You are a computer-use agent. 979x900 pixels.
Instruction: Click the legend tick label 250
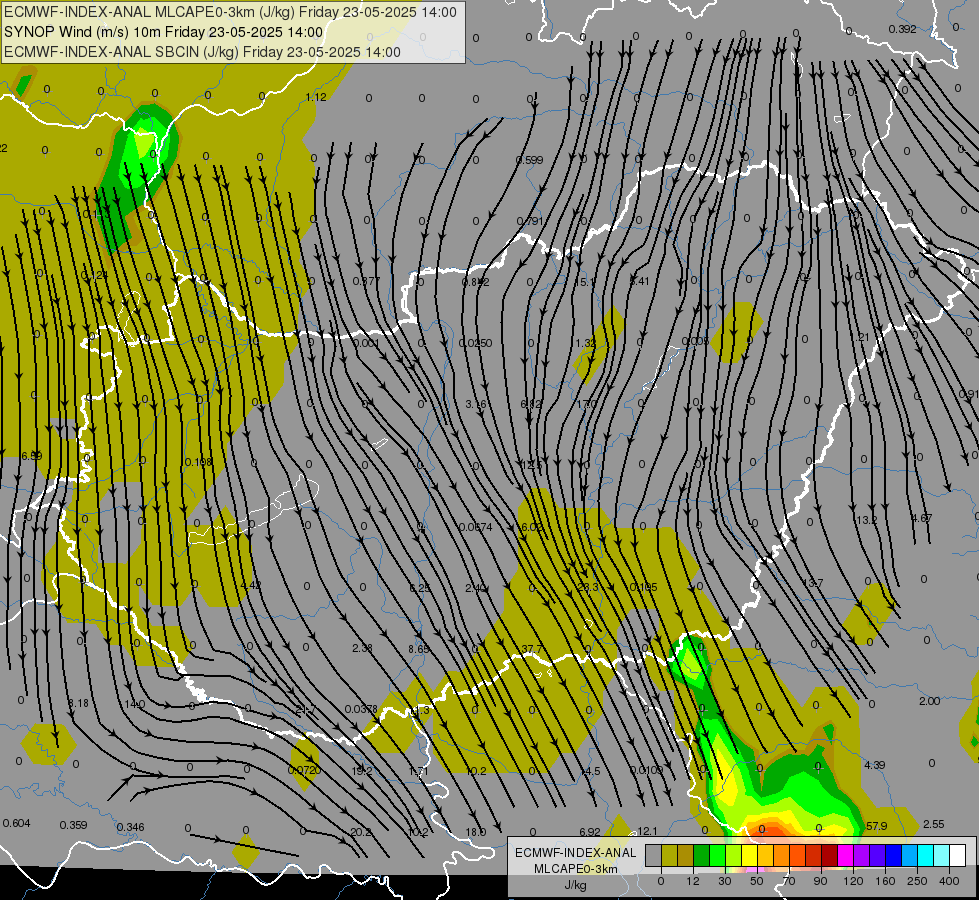(x=917, y=881)
